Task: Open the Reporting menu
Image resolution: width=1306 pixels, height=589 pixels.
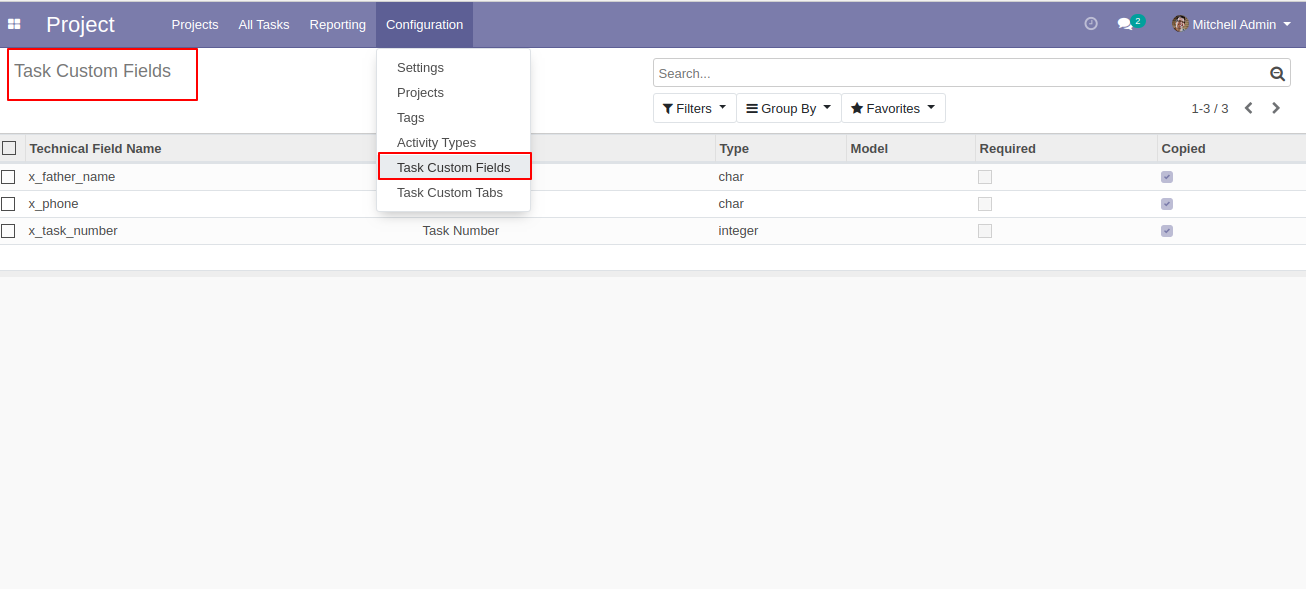Action: click(x=338, y=24)
